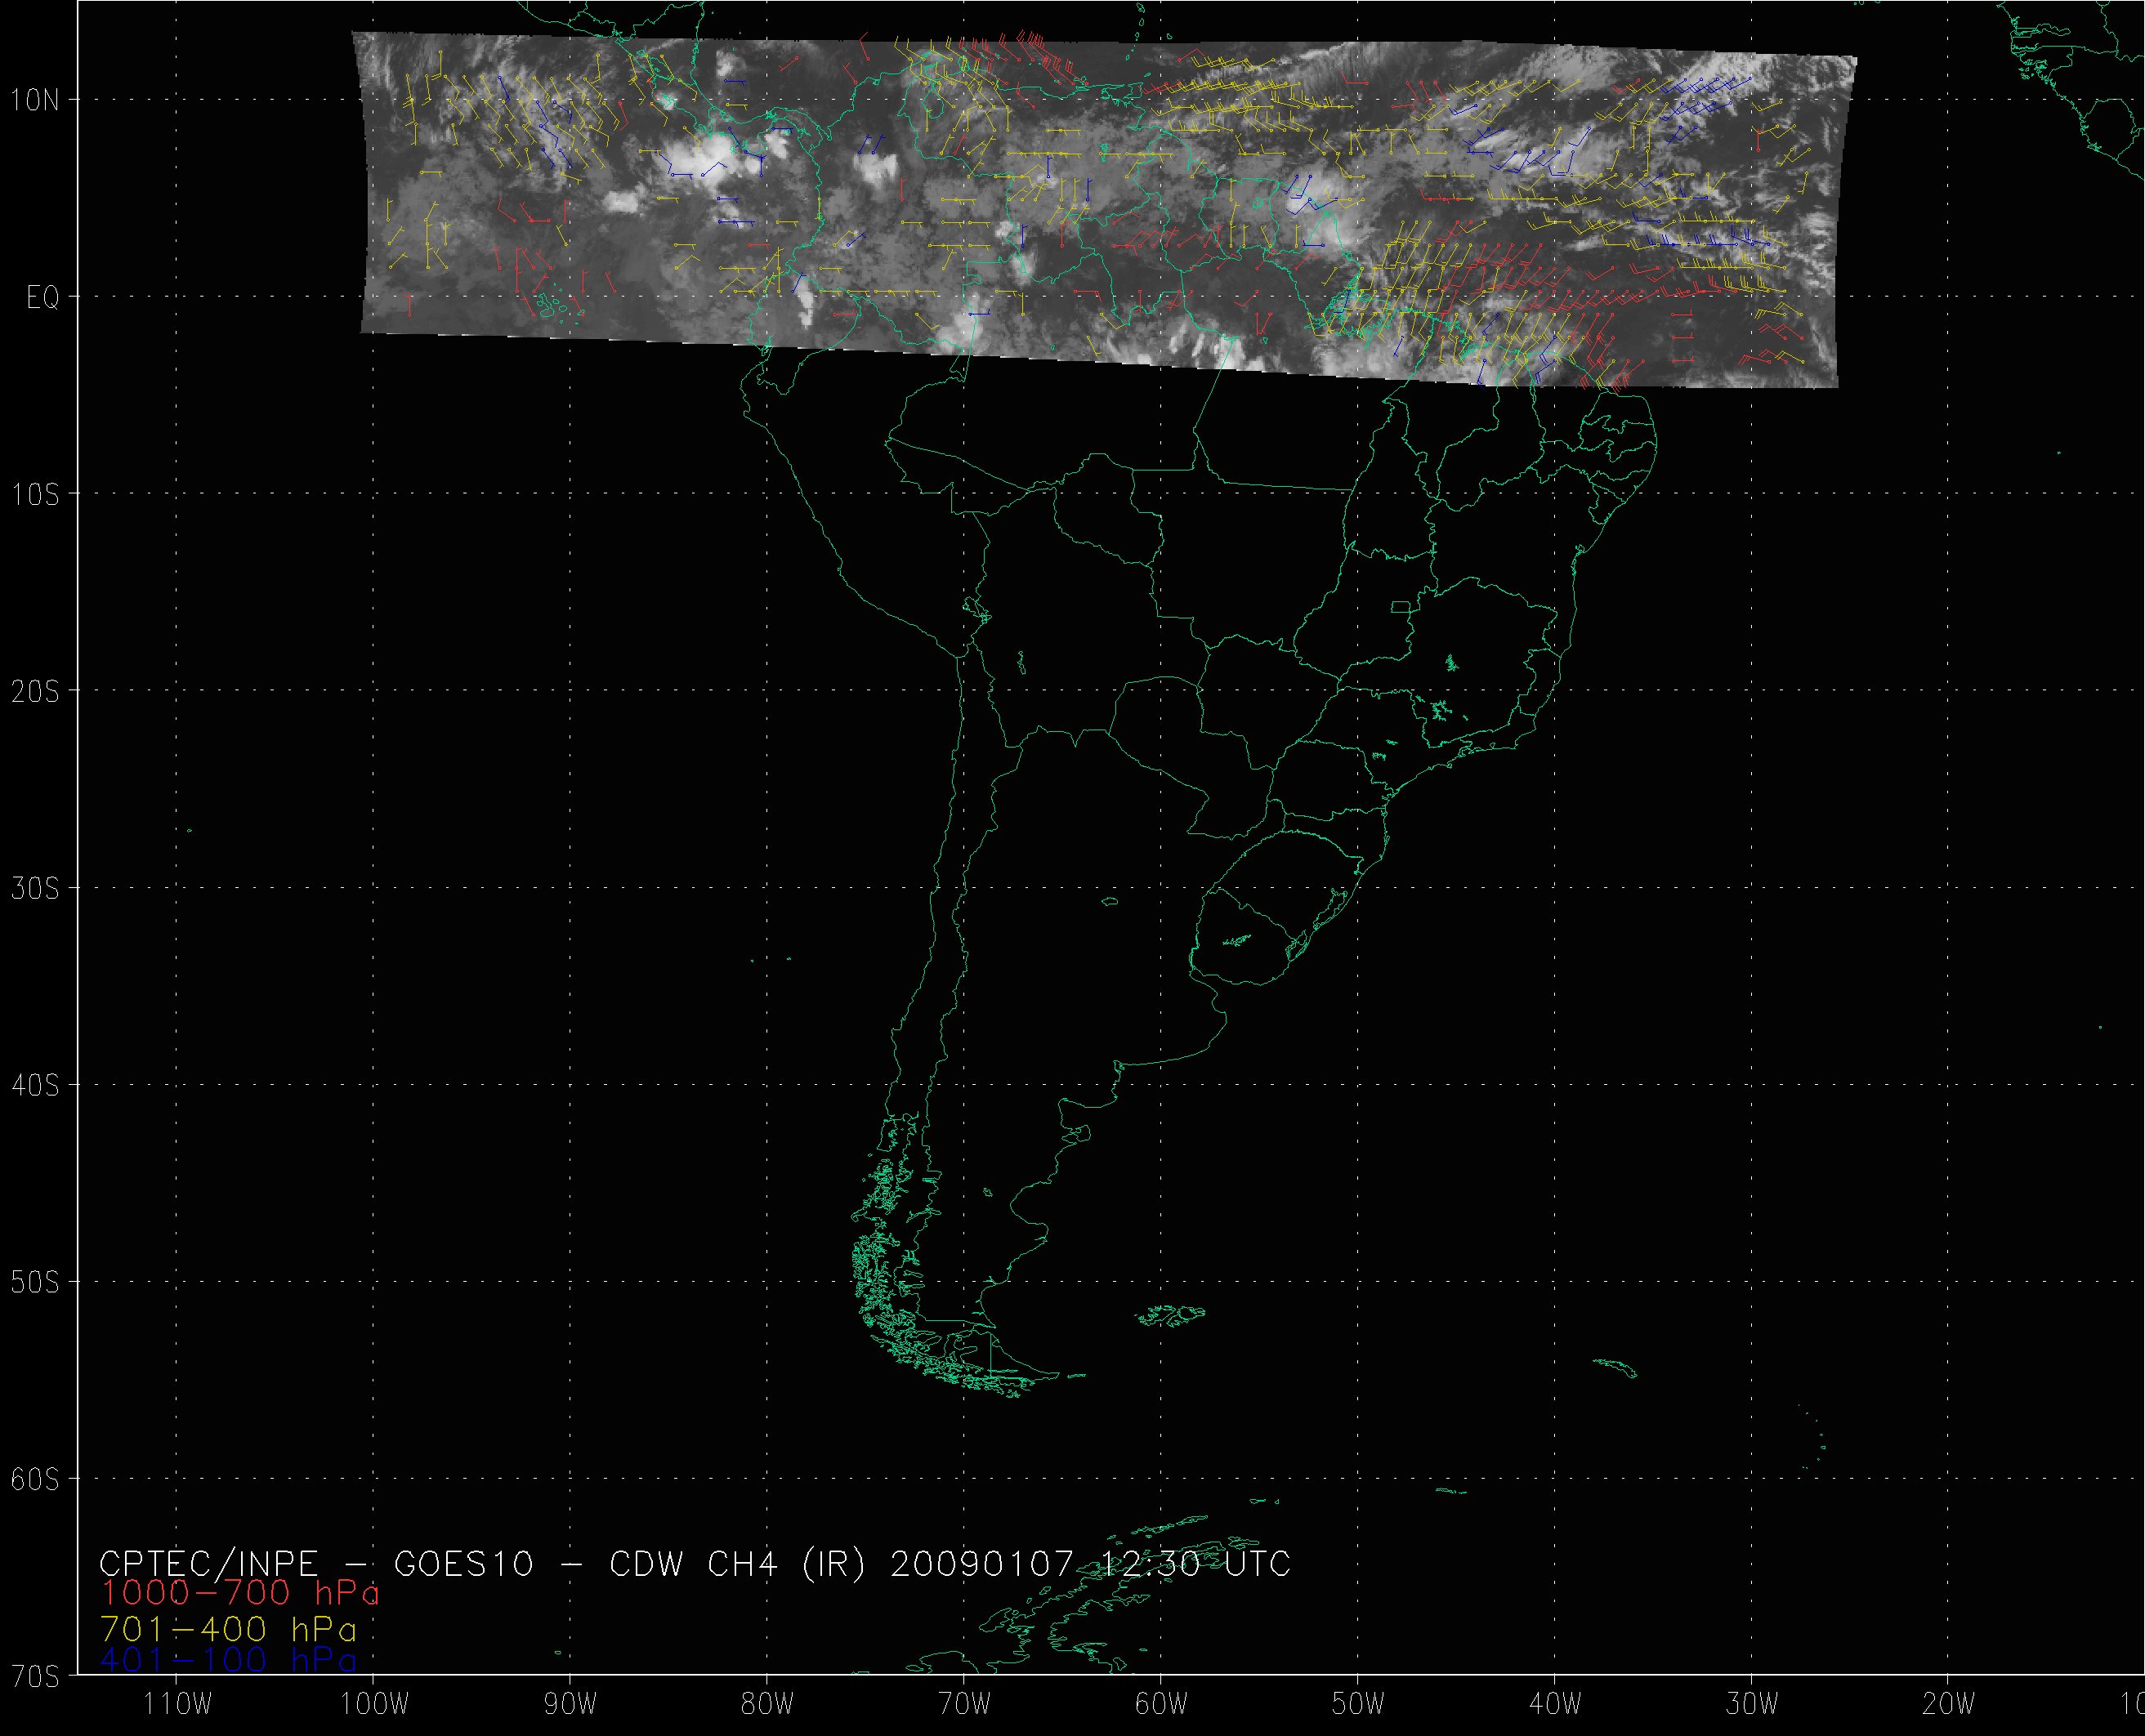Click the 110W longitude axis label
Image resolution: width=2145 pixels, height=1736 pixels.
tap(177, 1704)
